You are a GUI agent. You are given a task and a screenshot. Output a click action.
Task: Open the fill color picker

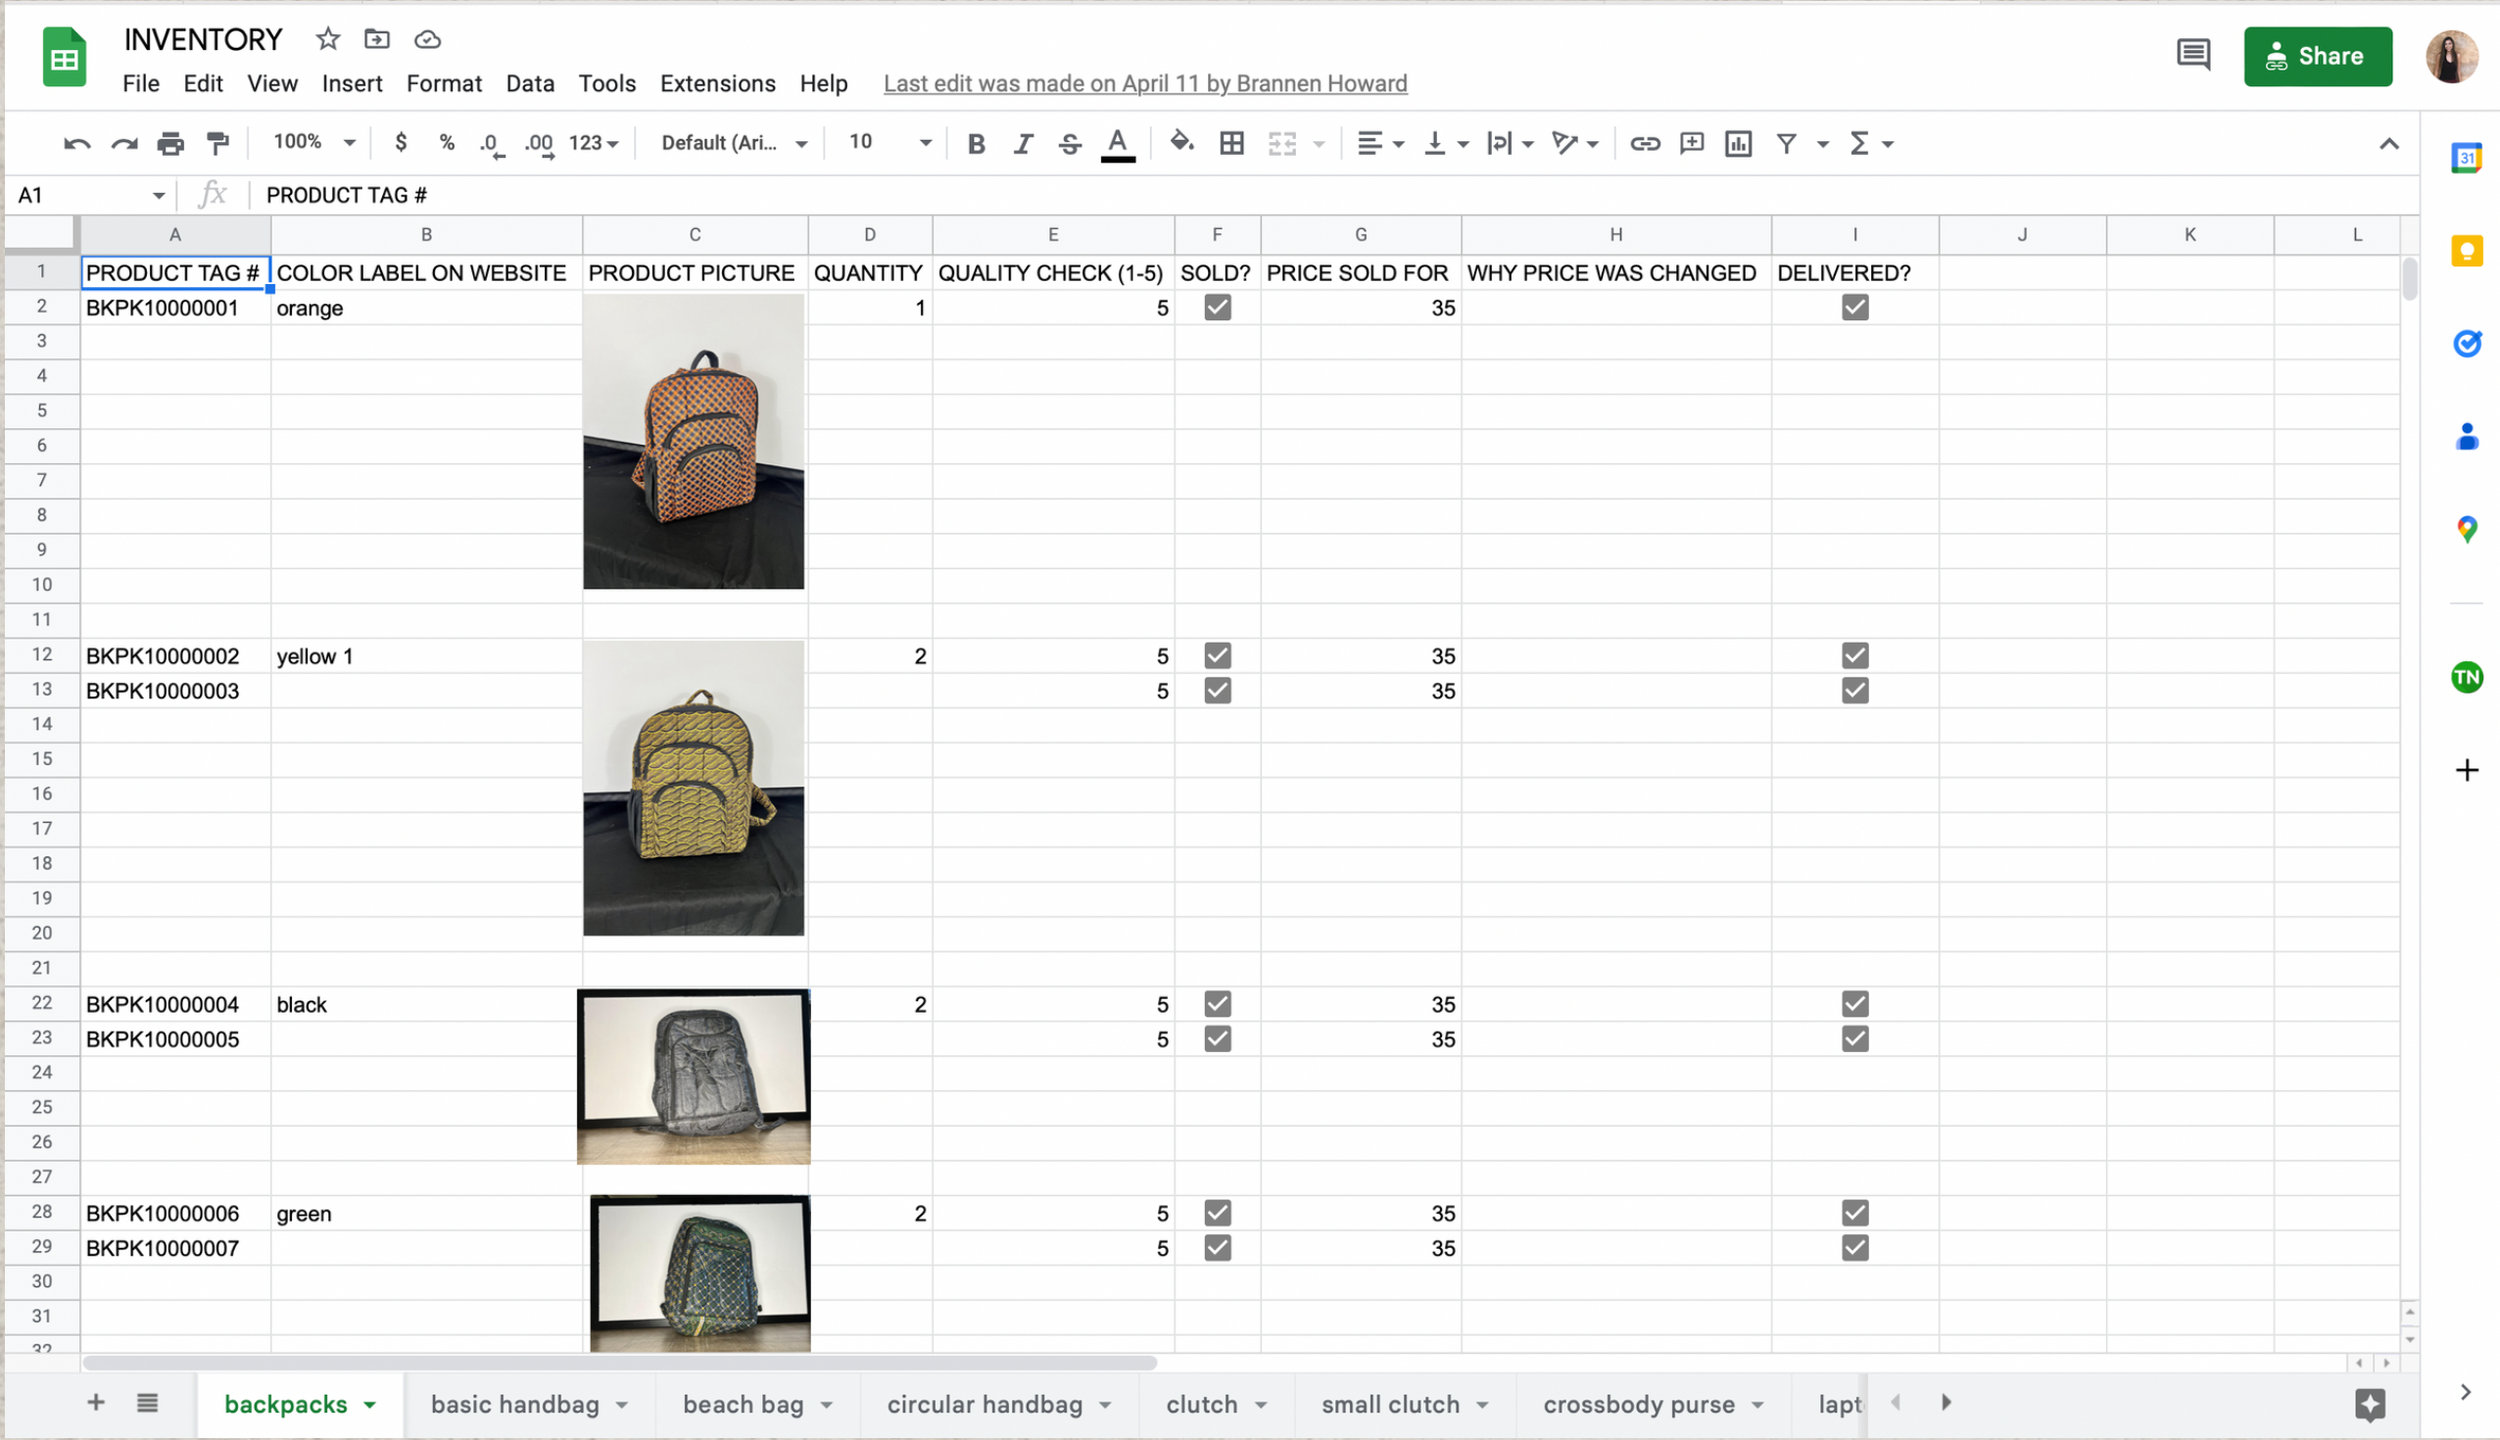[x=1181, y=143]
